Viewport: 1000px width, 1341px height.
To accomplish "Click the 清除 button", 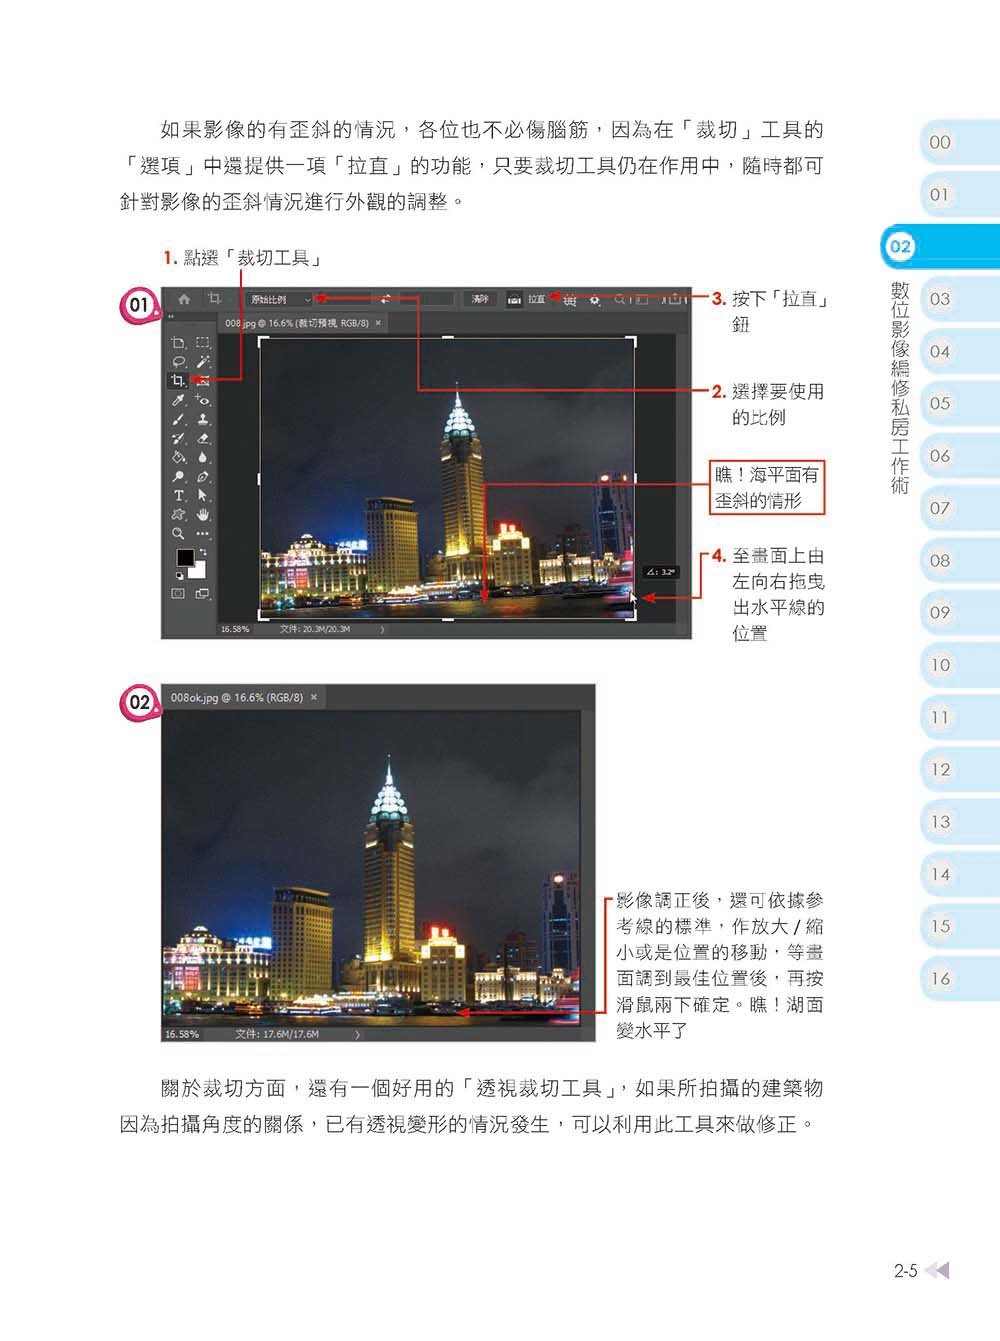I will (480, 299).
